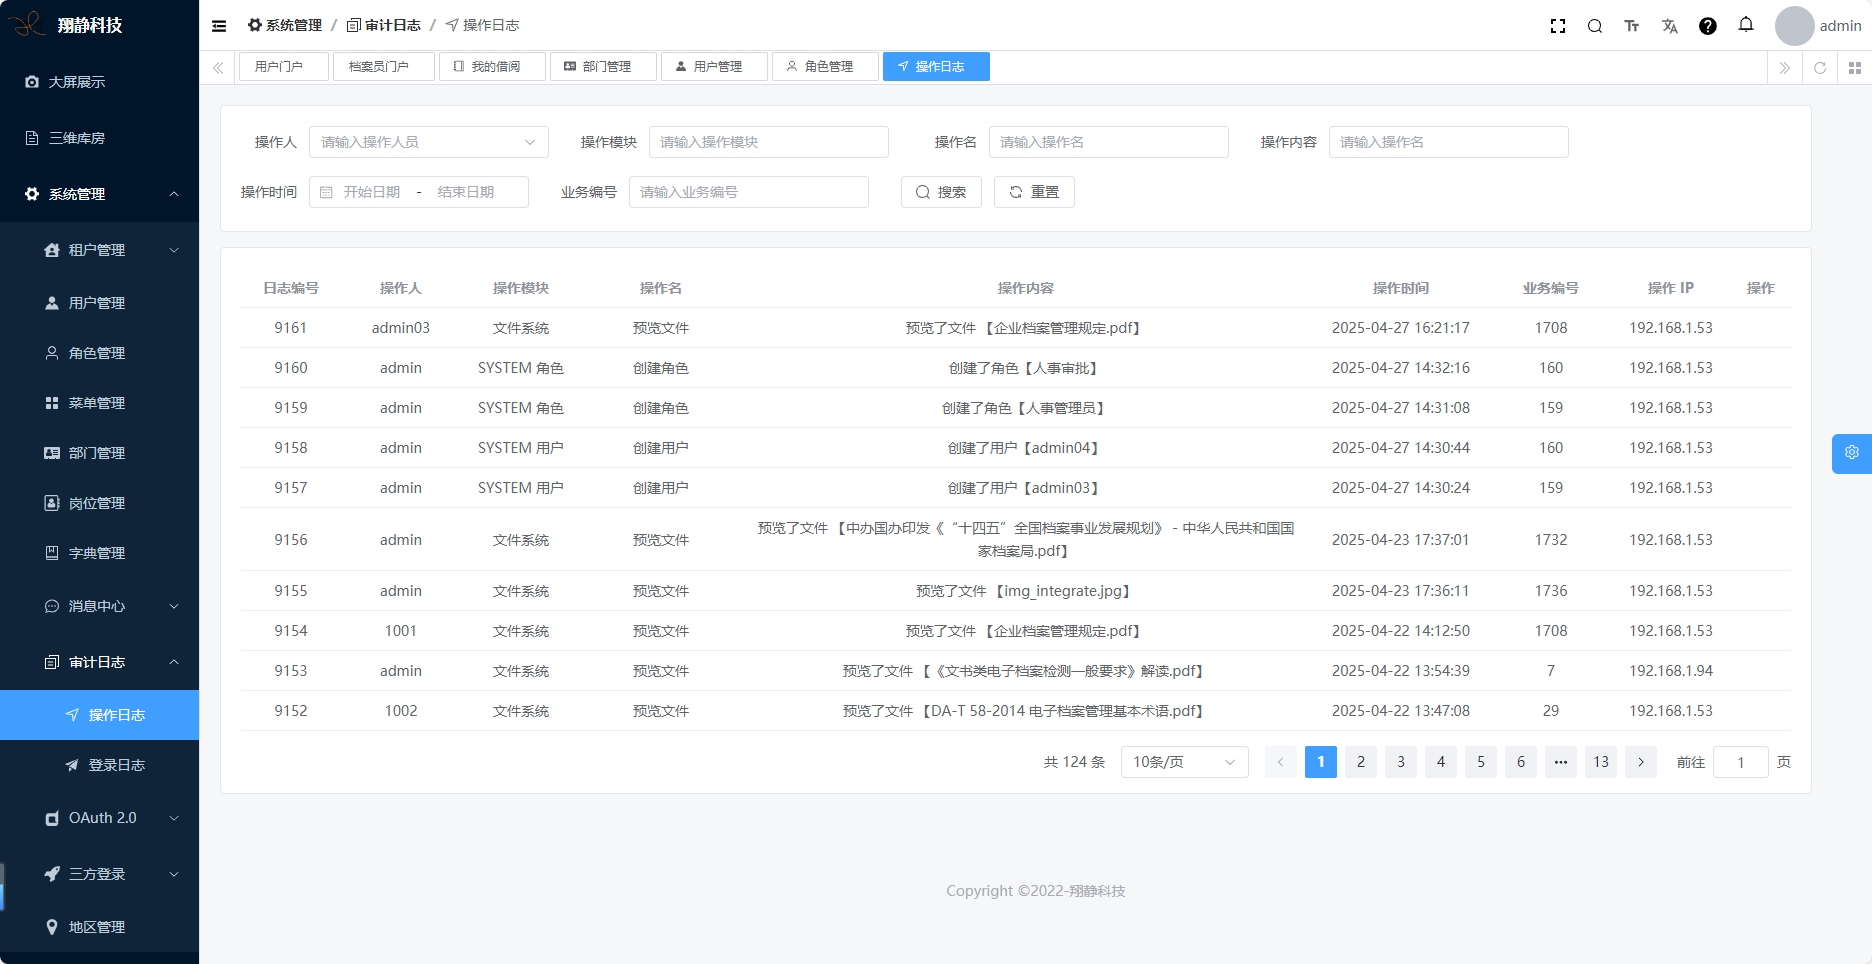
Task: Open the language translation icon
Action: pos(1670,26)
